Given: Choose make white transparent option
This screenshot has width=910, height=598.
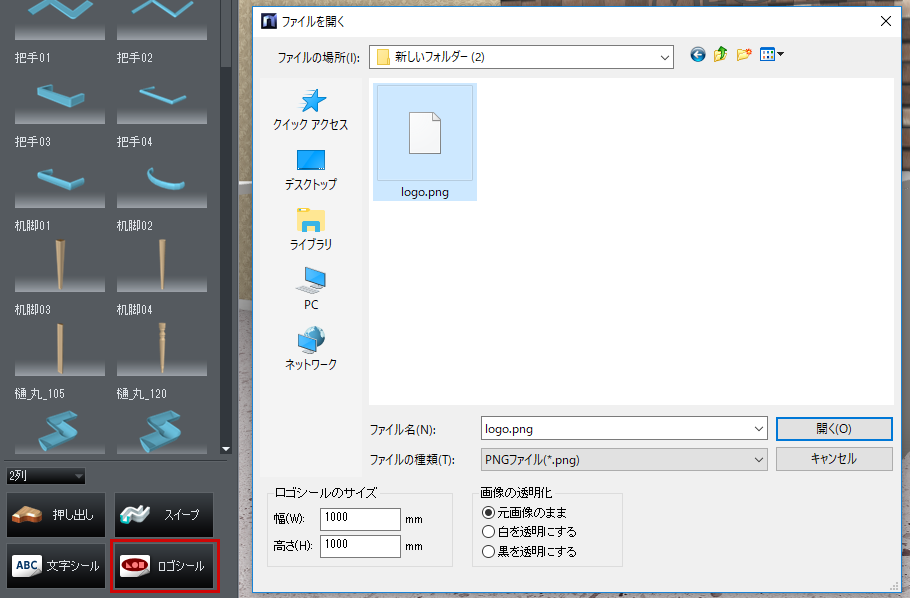Looking at the screenshot, I should (x=489, y=532).
